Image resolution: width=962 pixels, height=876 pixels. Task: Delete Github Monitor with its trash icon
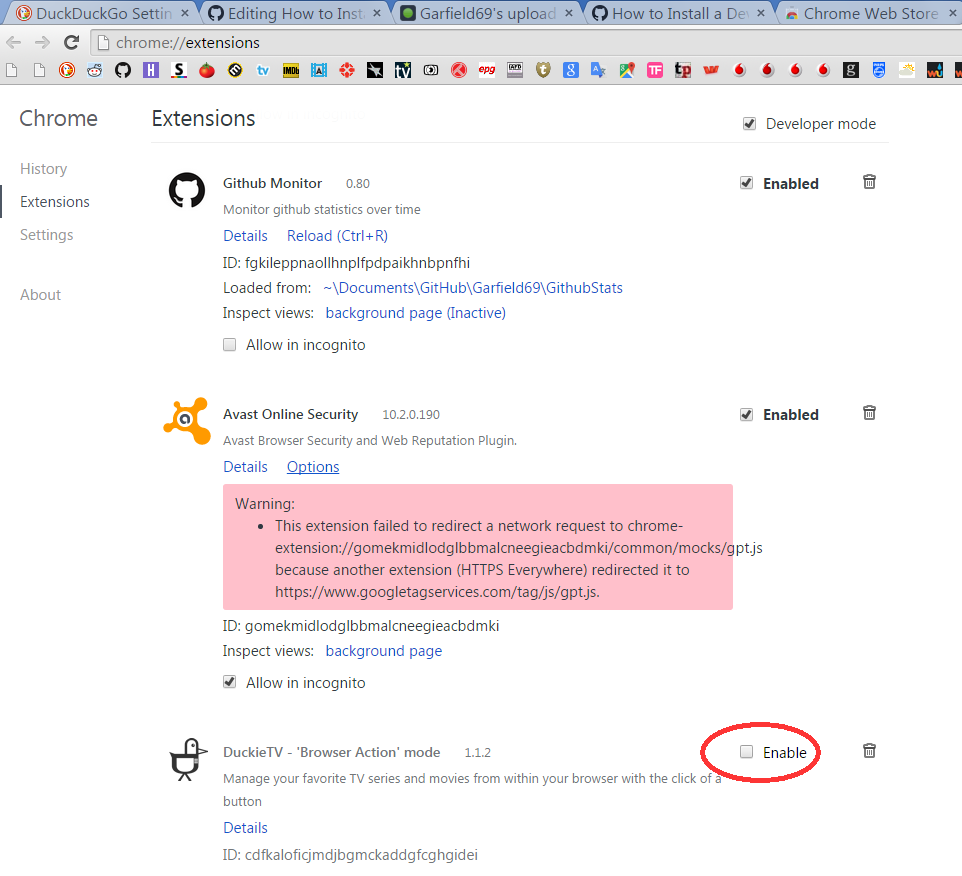(869, 182)
